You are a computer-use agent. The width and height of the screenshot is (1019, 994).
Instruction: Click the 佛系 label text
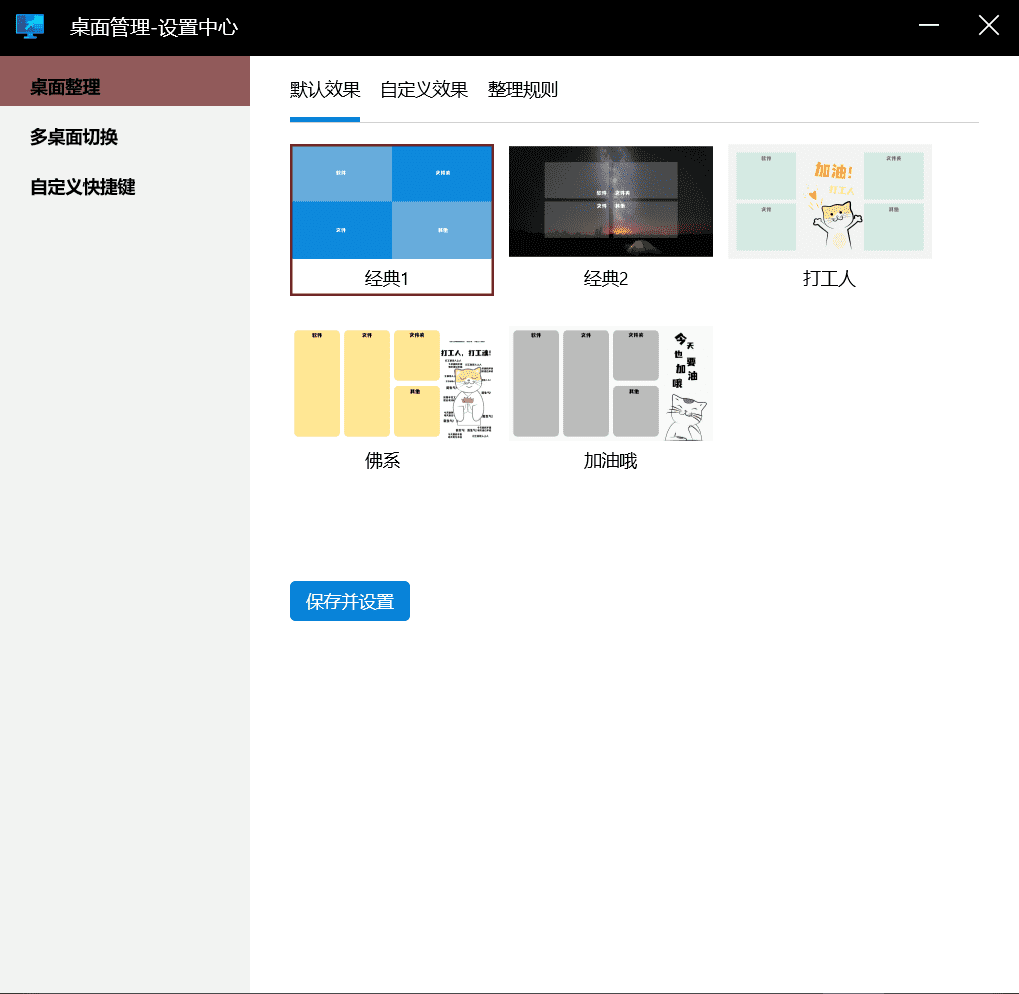[x=382, y=461]
